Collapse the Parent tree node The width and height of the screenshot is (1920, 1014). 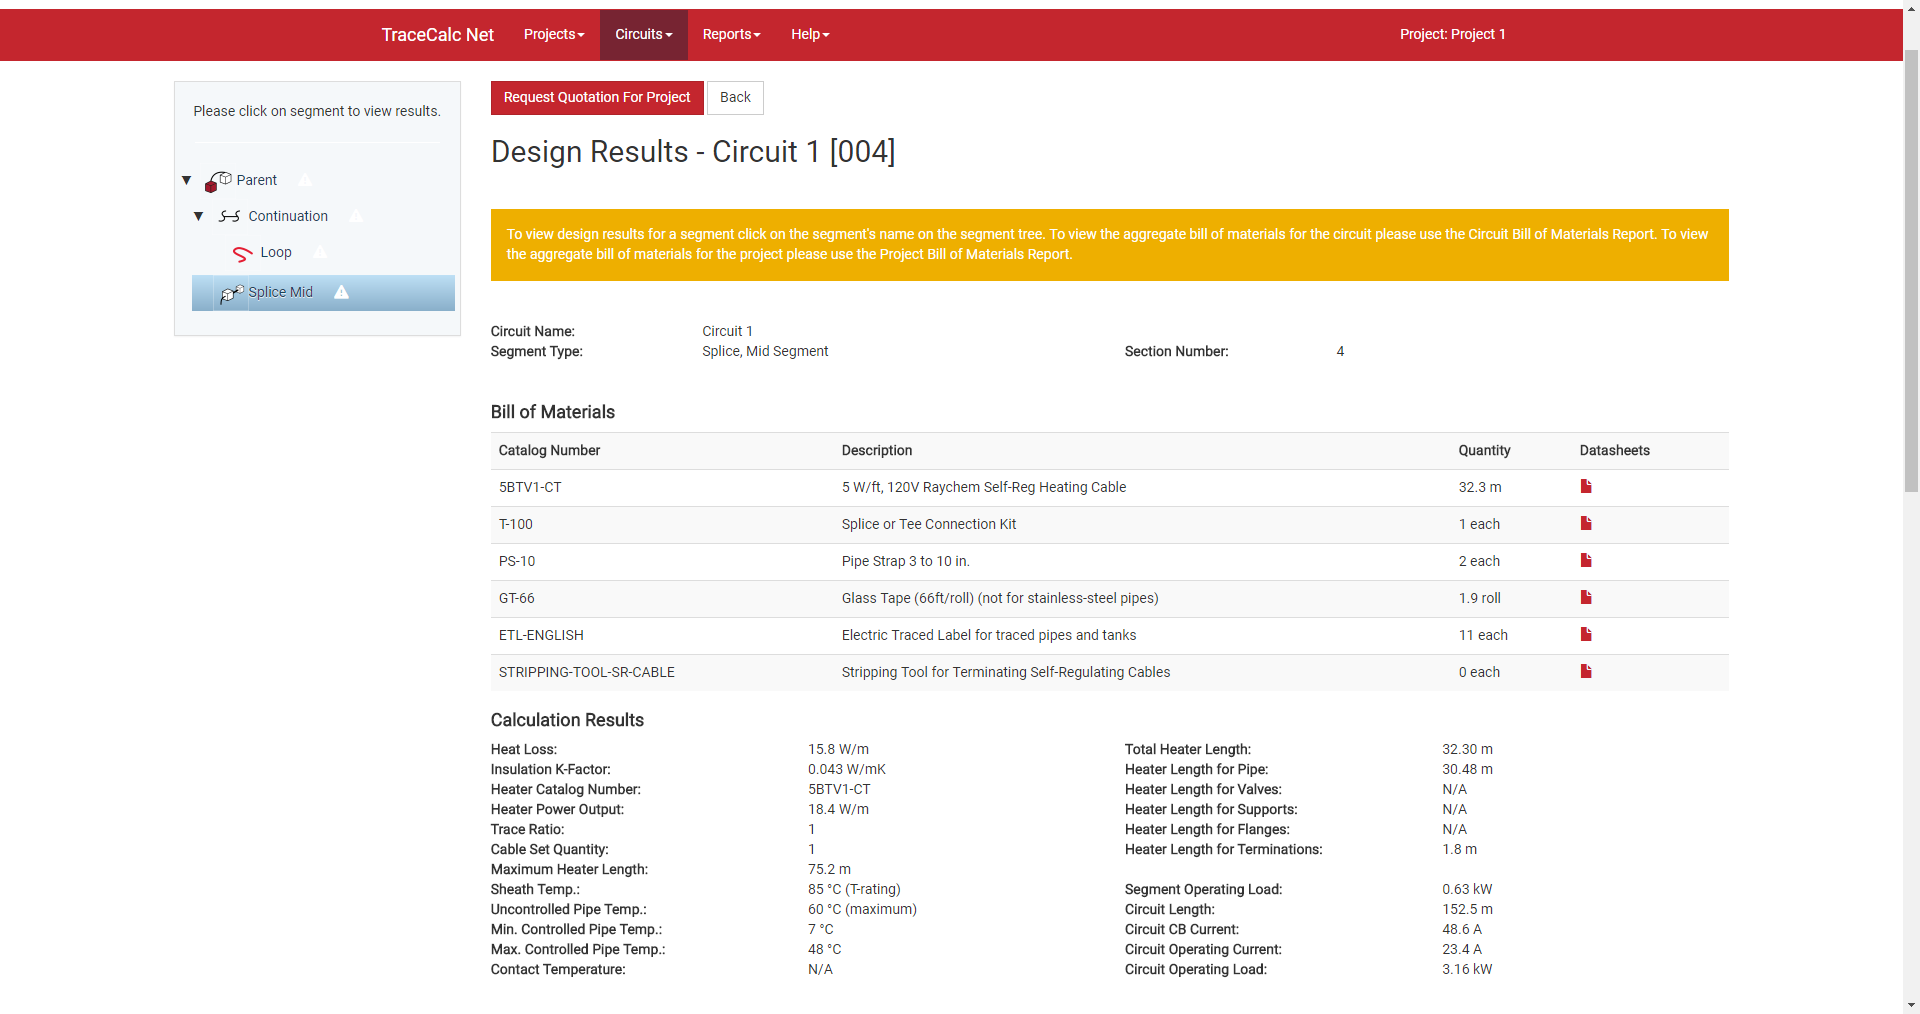(x=186, y=180)
